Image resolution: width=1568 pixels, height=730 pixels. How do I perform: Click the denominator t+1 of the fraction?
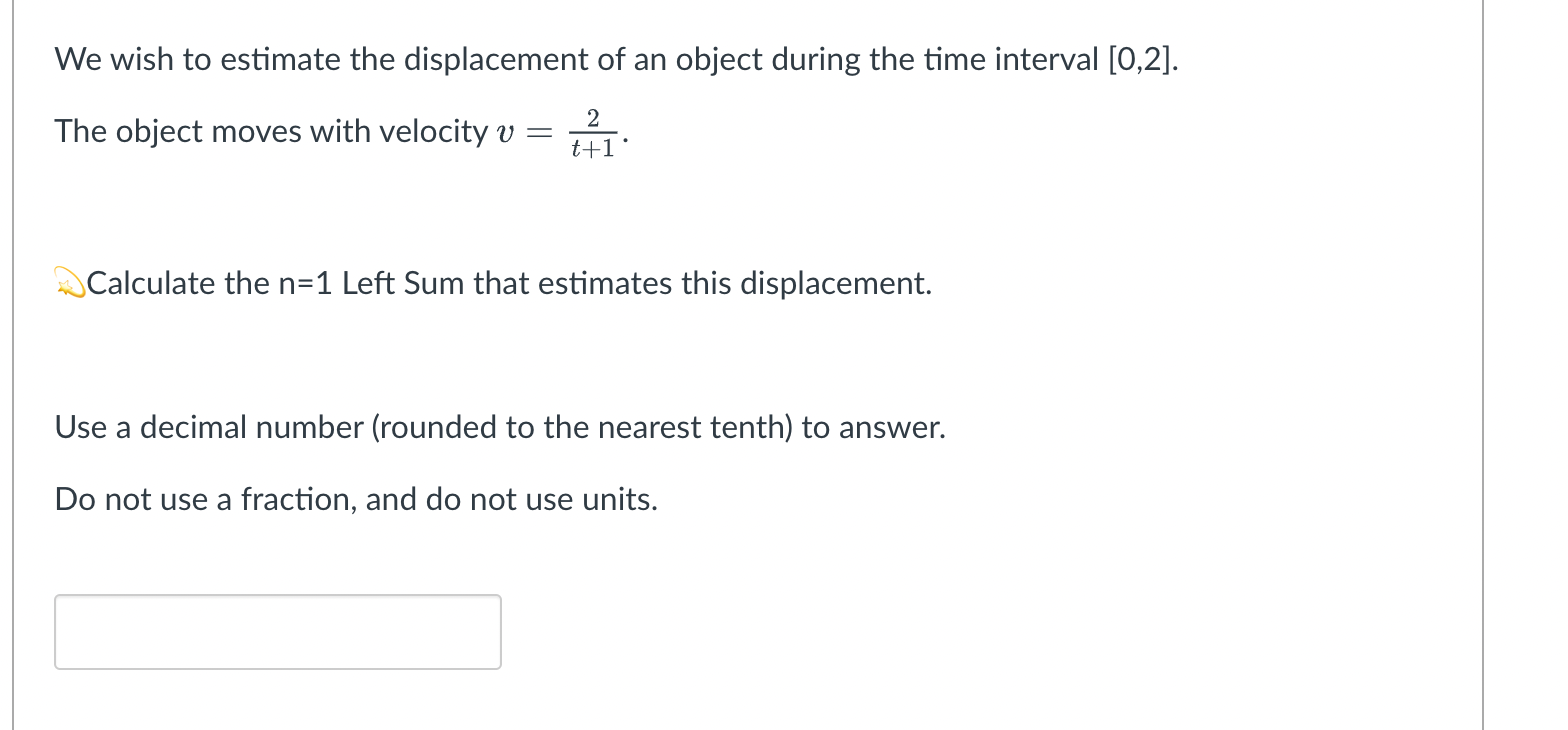594,150
